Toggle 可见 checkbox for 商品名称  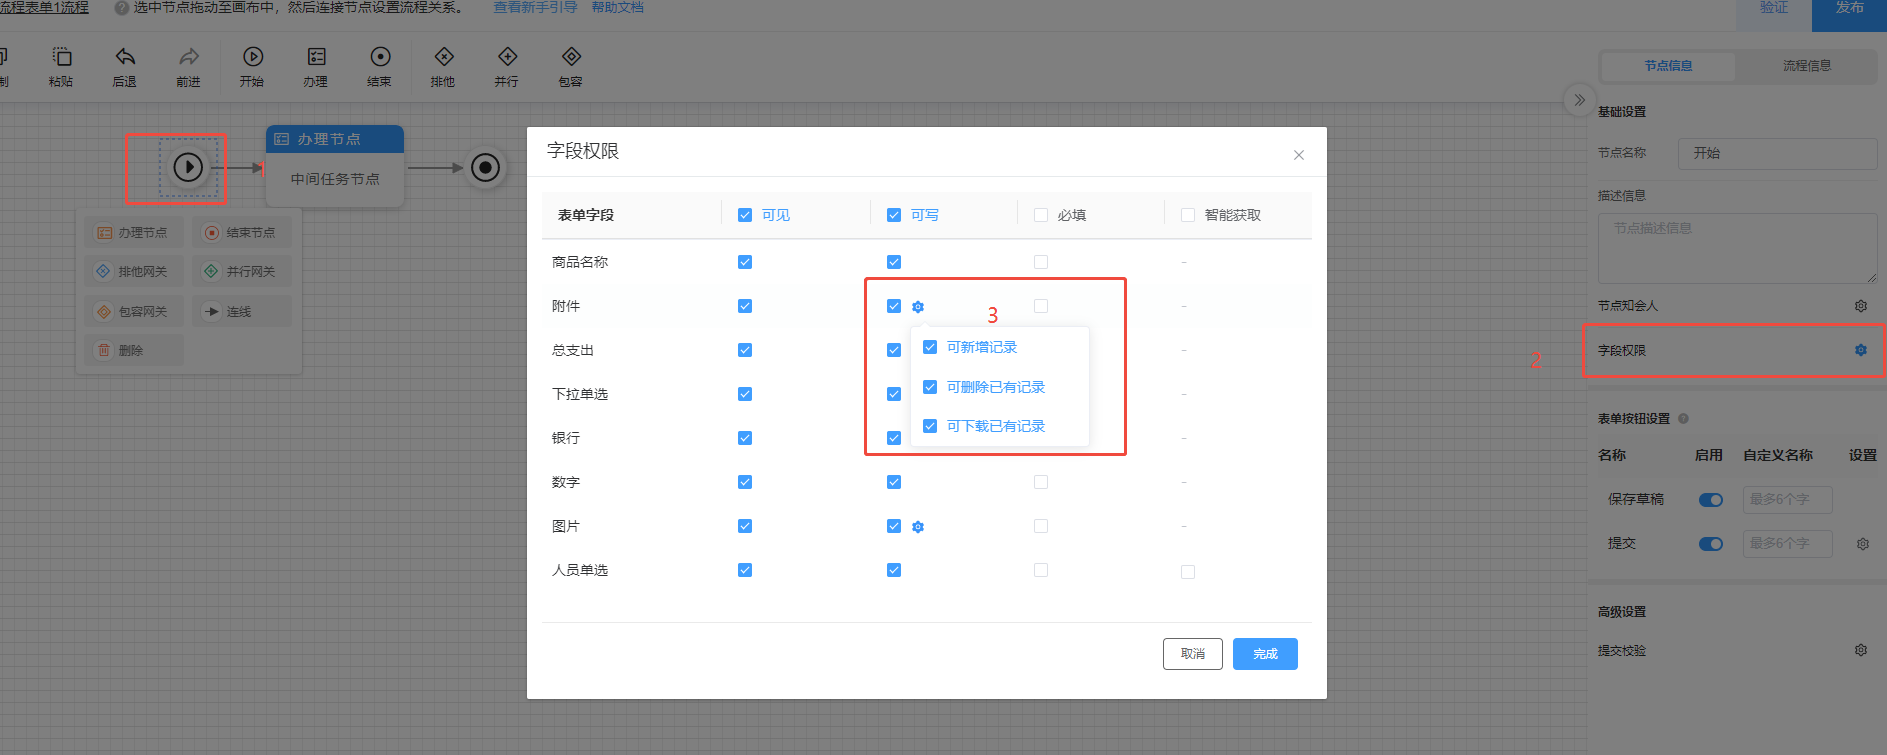click(745, 262)
